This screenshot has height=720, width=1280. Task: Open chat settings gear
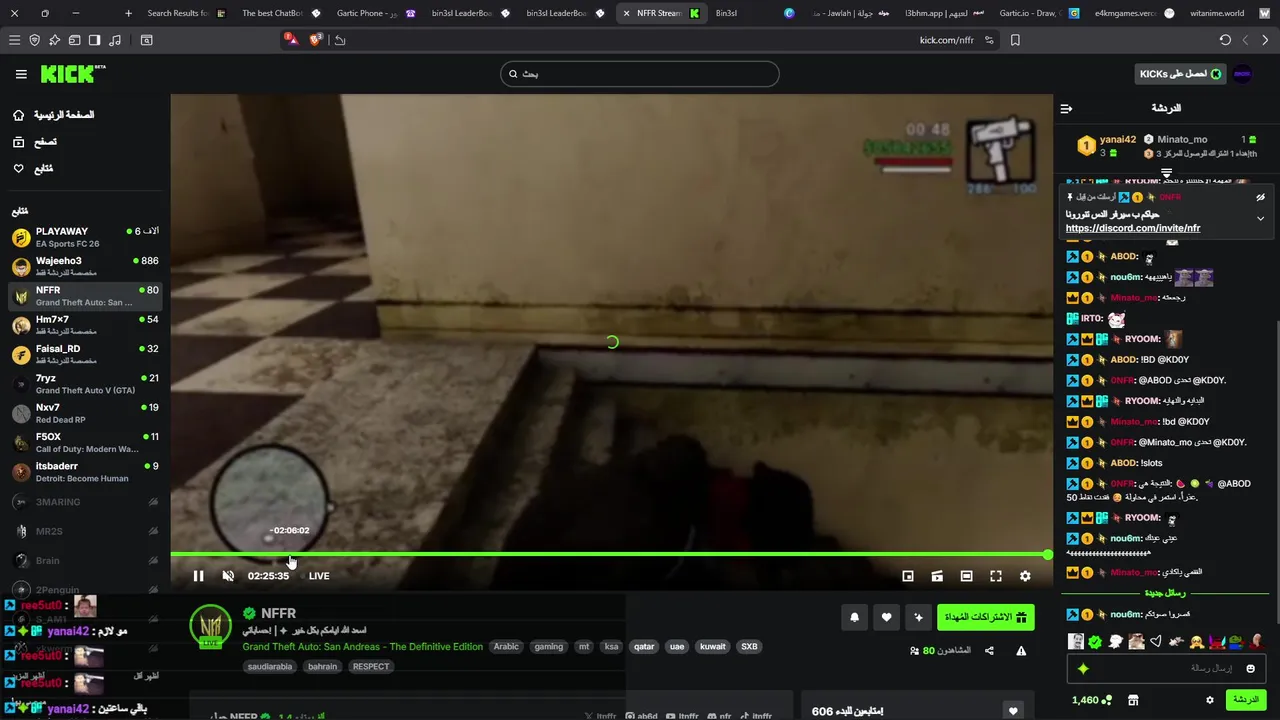click(x=1209, y=700)
